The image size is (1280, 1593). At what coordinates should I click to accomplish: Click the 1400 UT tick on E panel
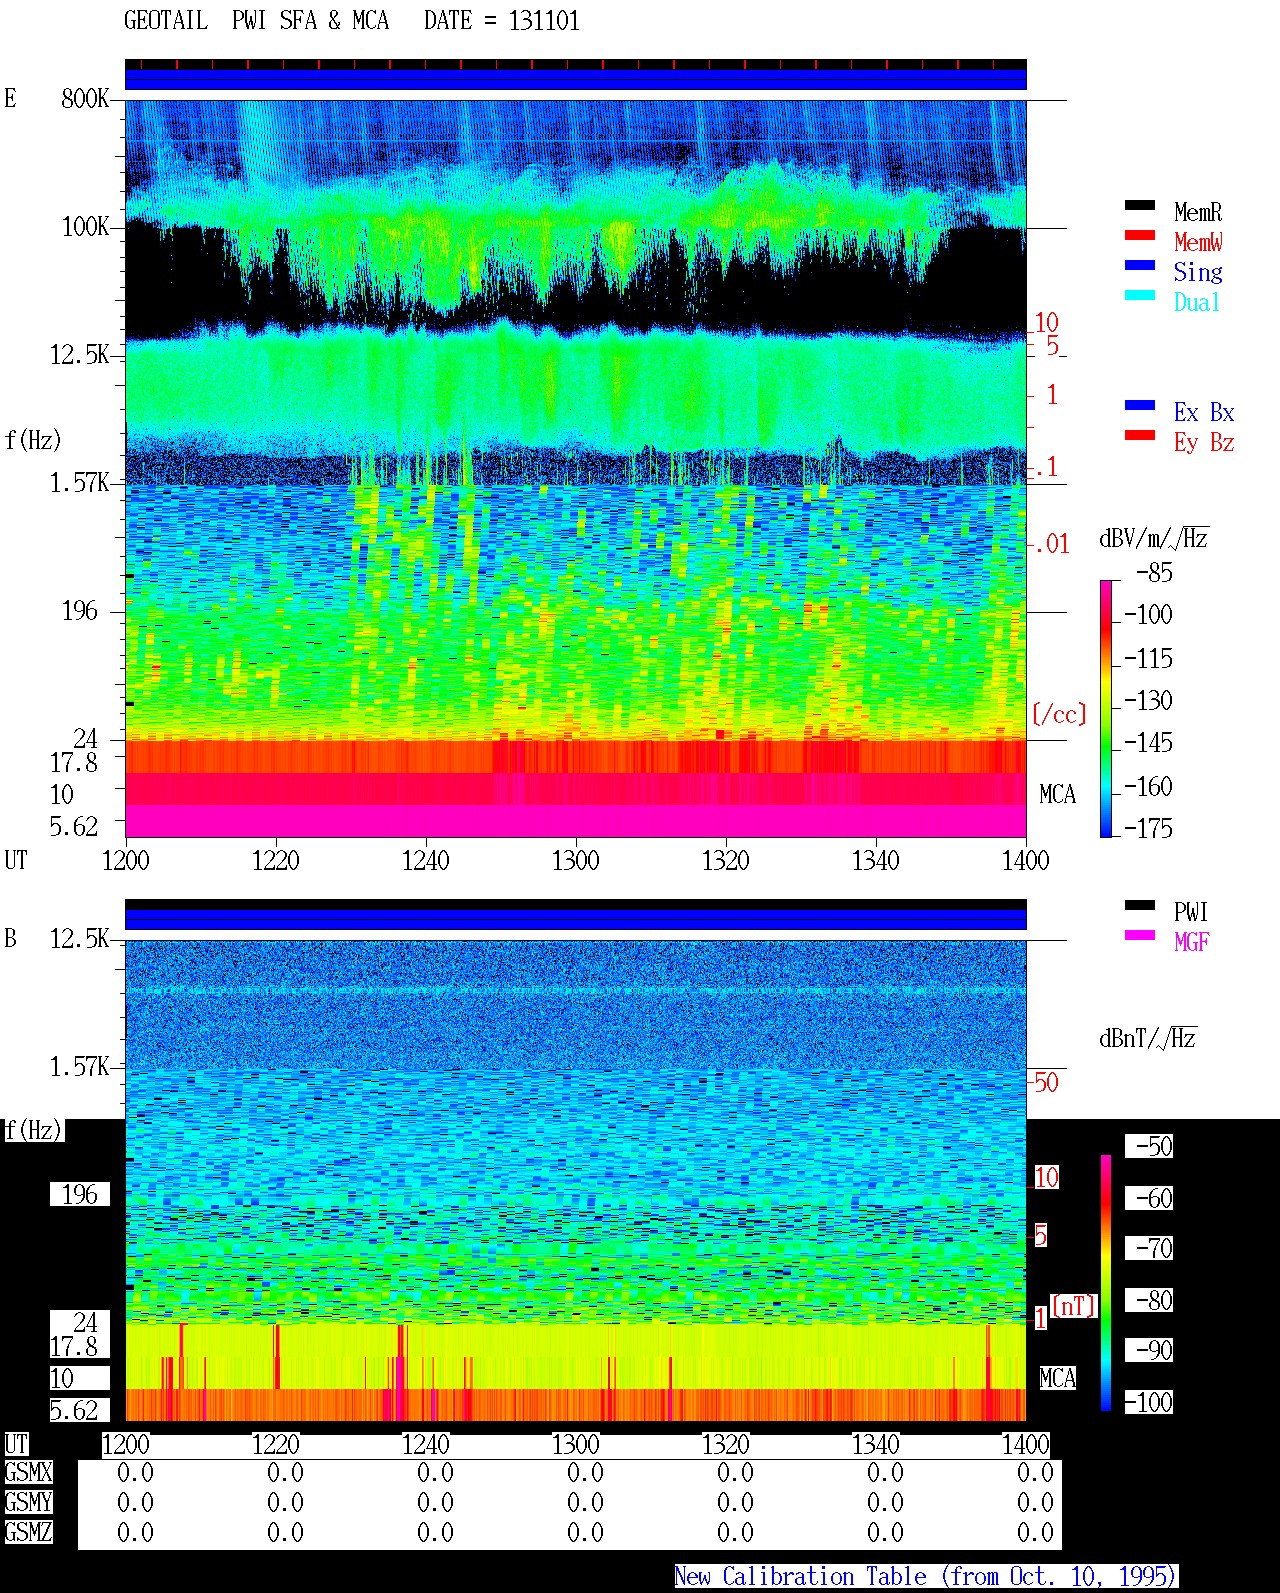[1025, 860]
